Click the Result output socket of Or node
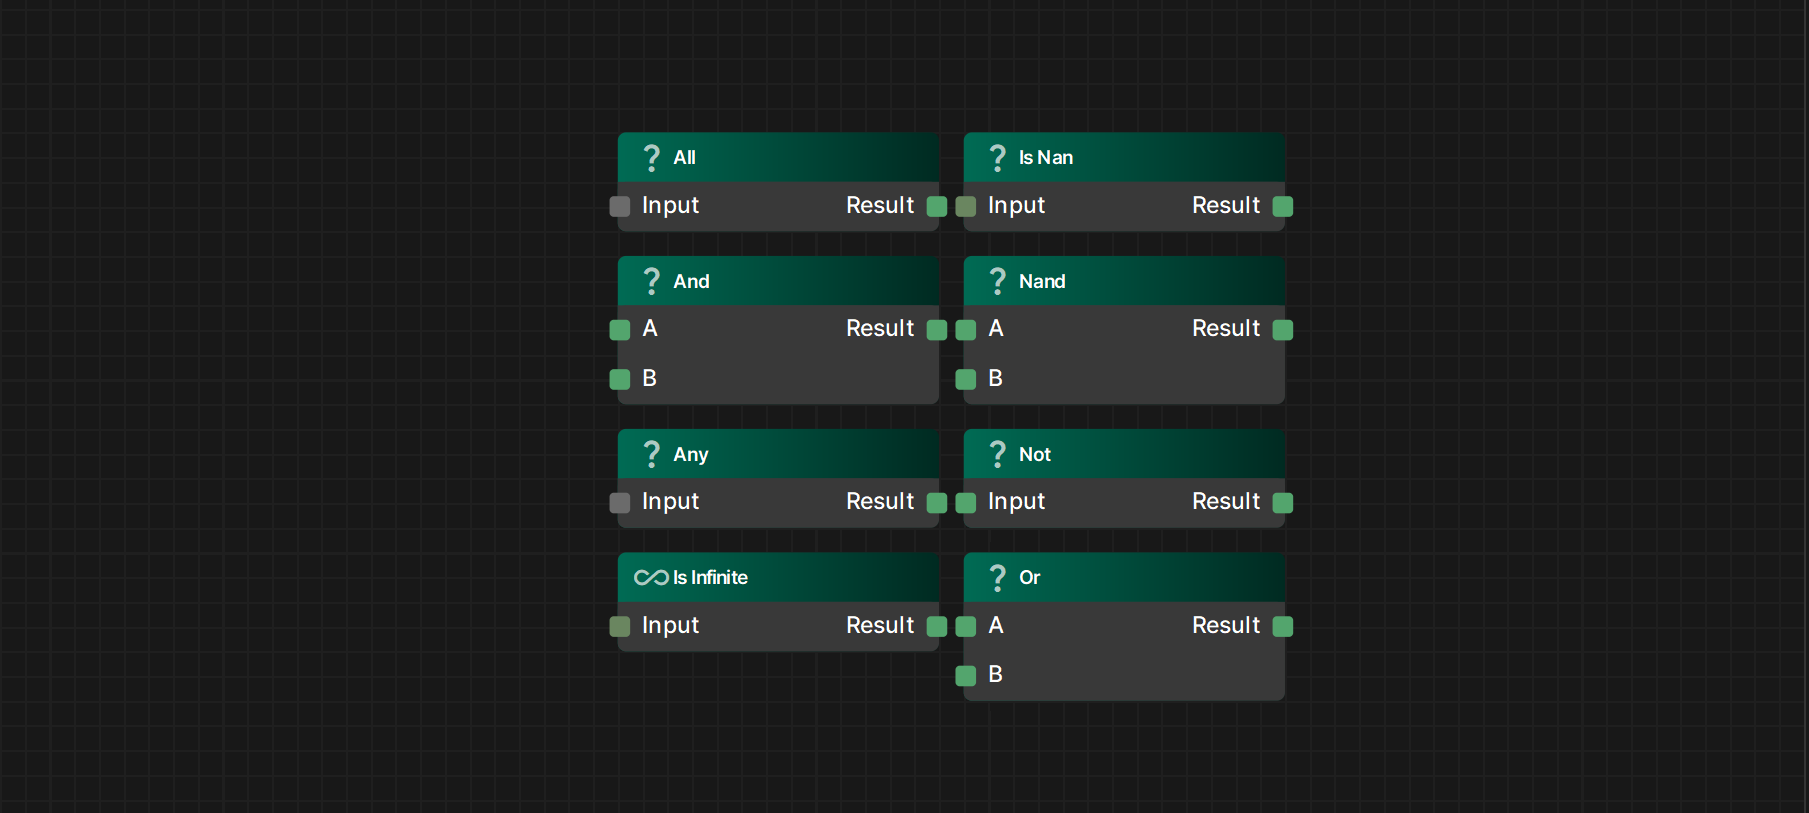The width and height of the screenshot is (1809, 813). [x=1283, y=626]
